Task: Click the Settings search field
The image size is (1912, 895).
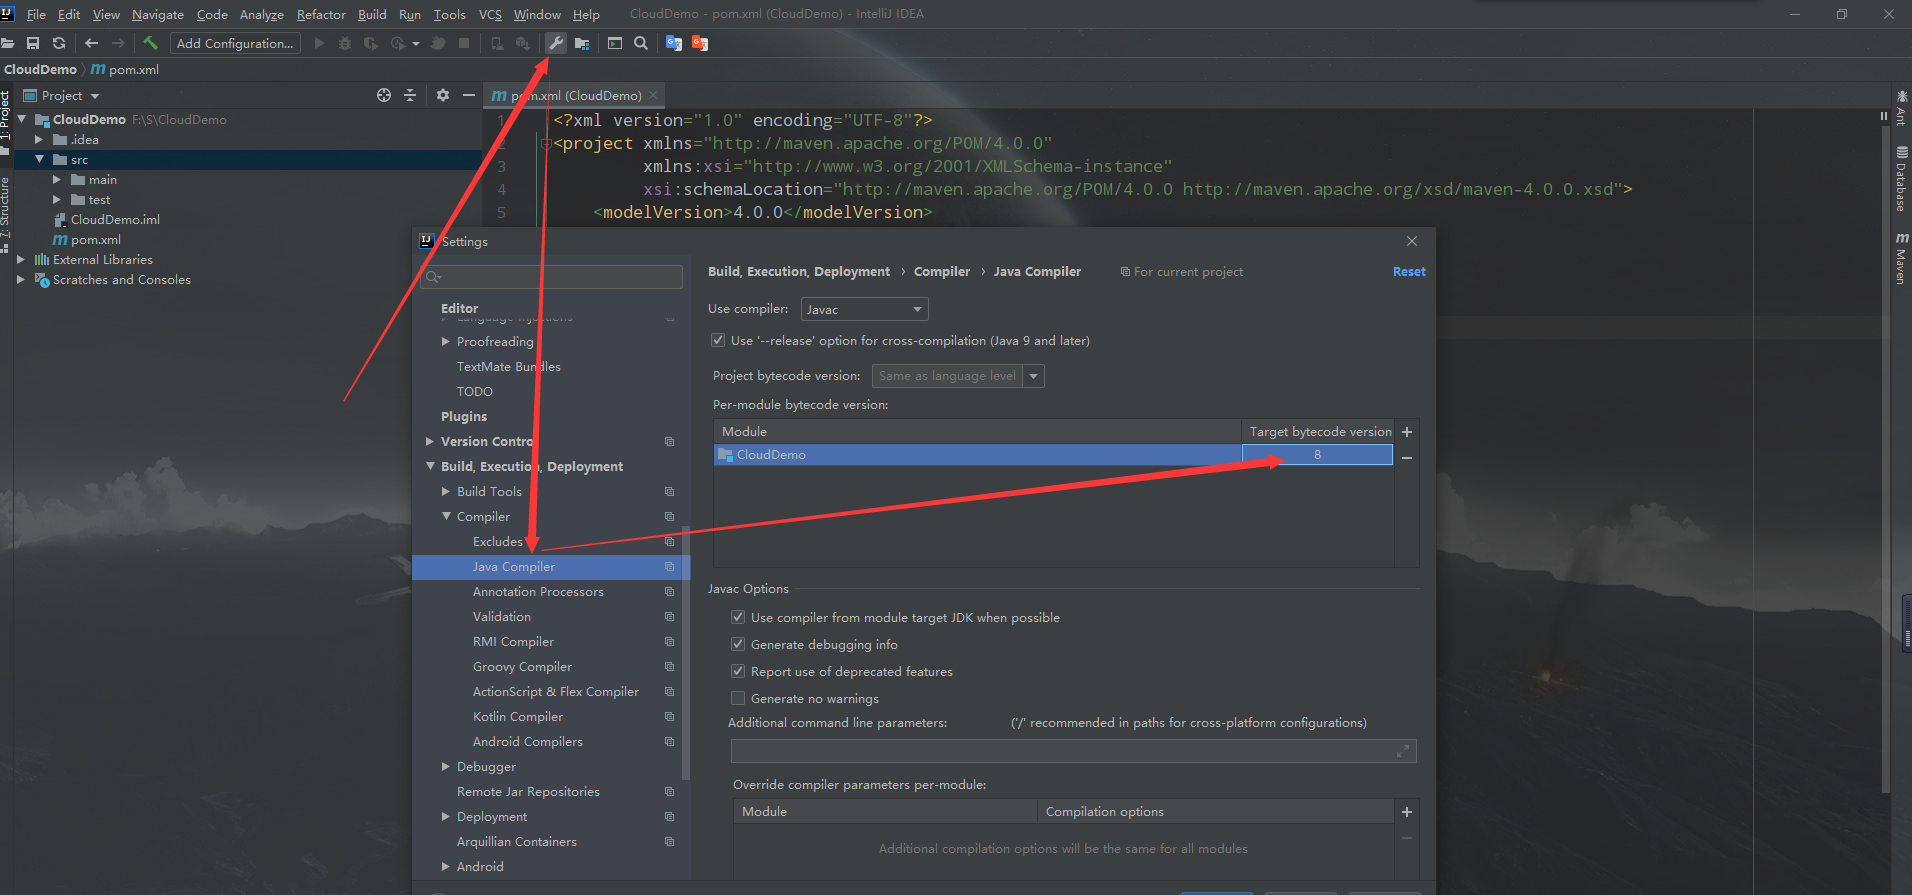Action: click(x=552, y=277)
